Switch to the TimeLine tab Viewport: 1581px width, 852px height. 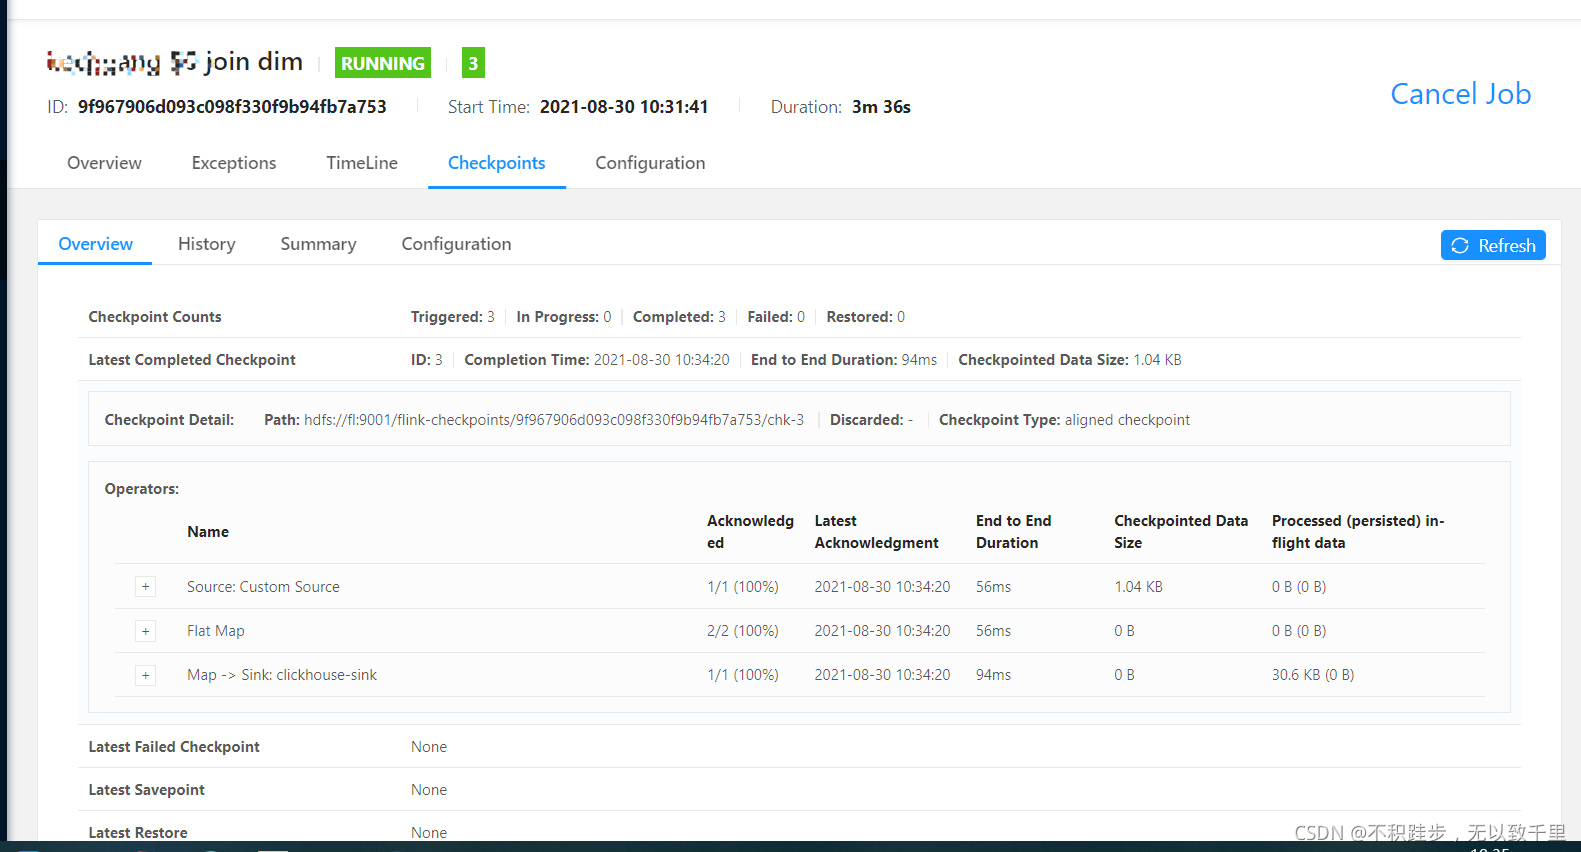(x=362, y=163)
